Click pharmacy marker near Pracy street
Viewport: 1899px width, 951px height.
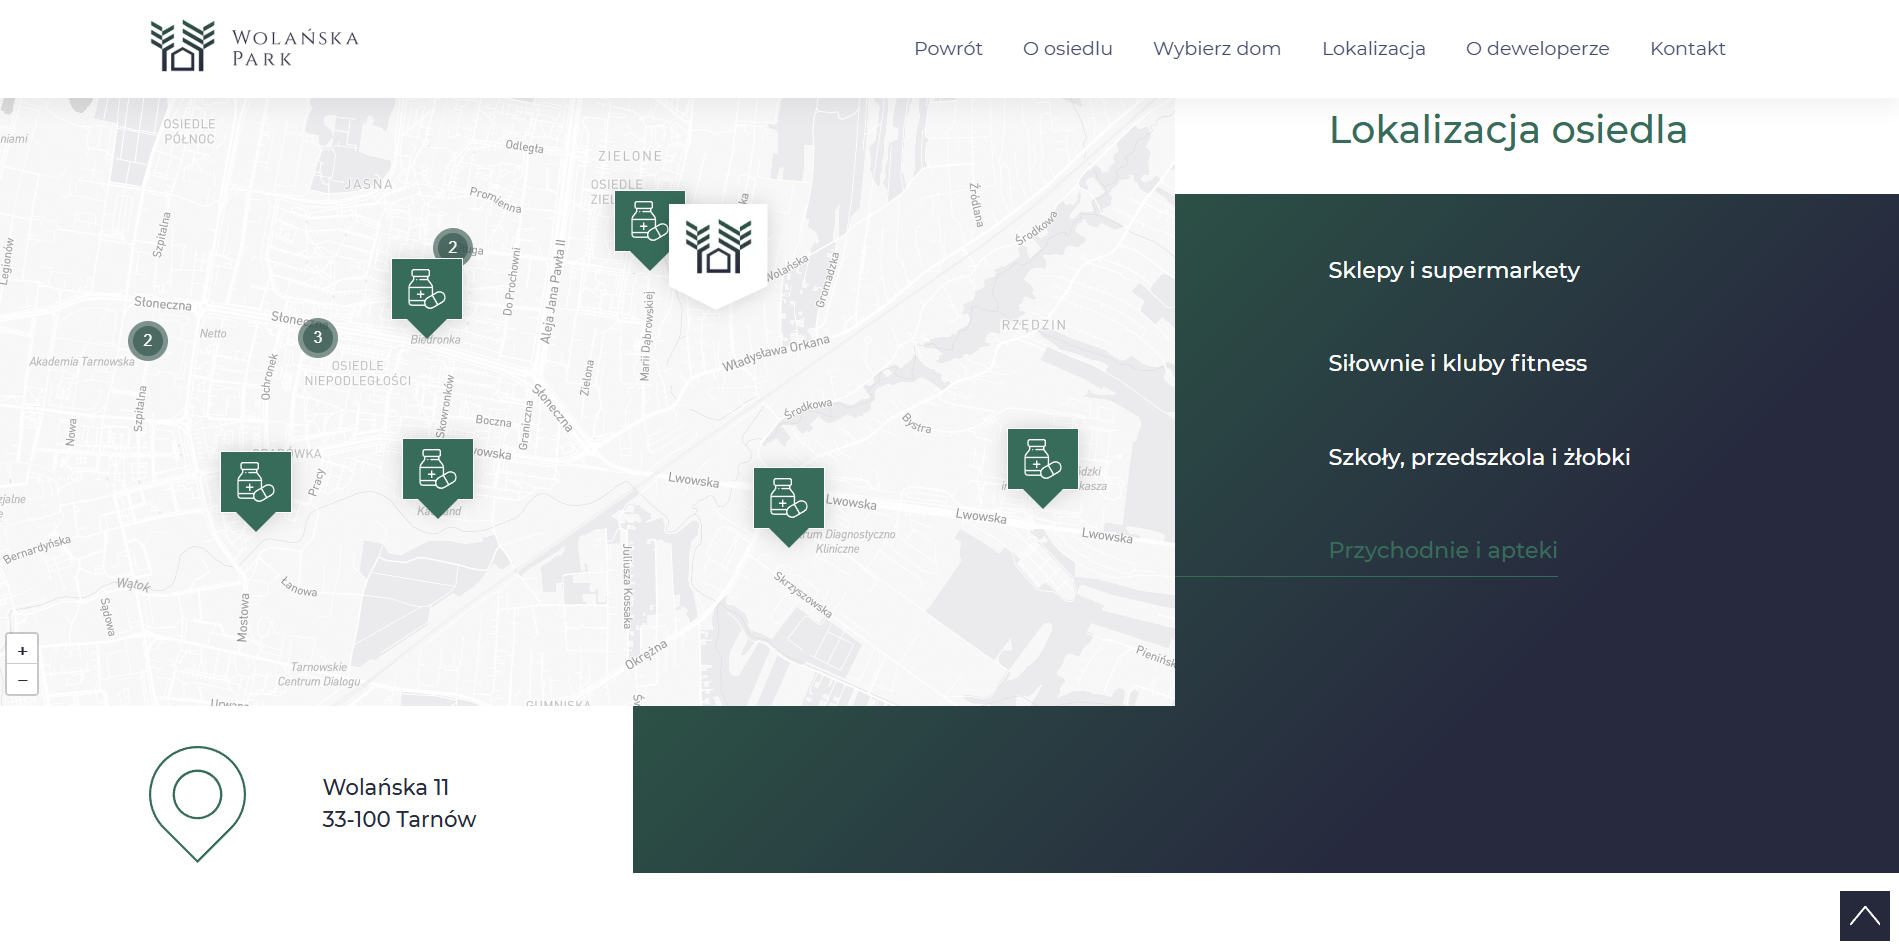256,489
